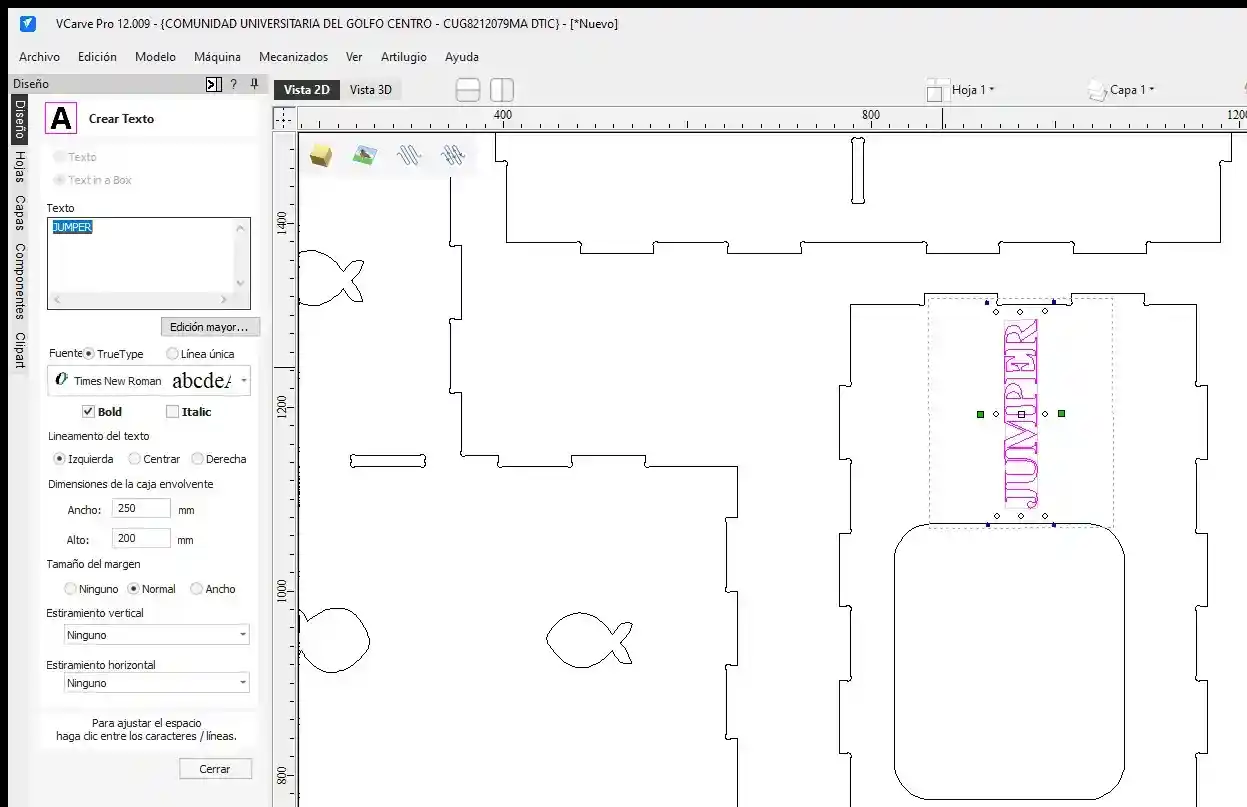Open the Capas side tab
1247x807 pixels.
[20, 212]
